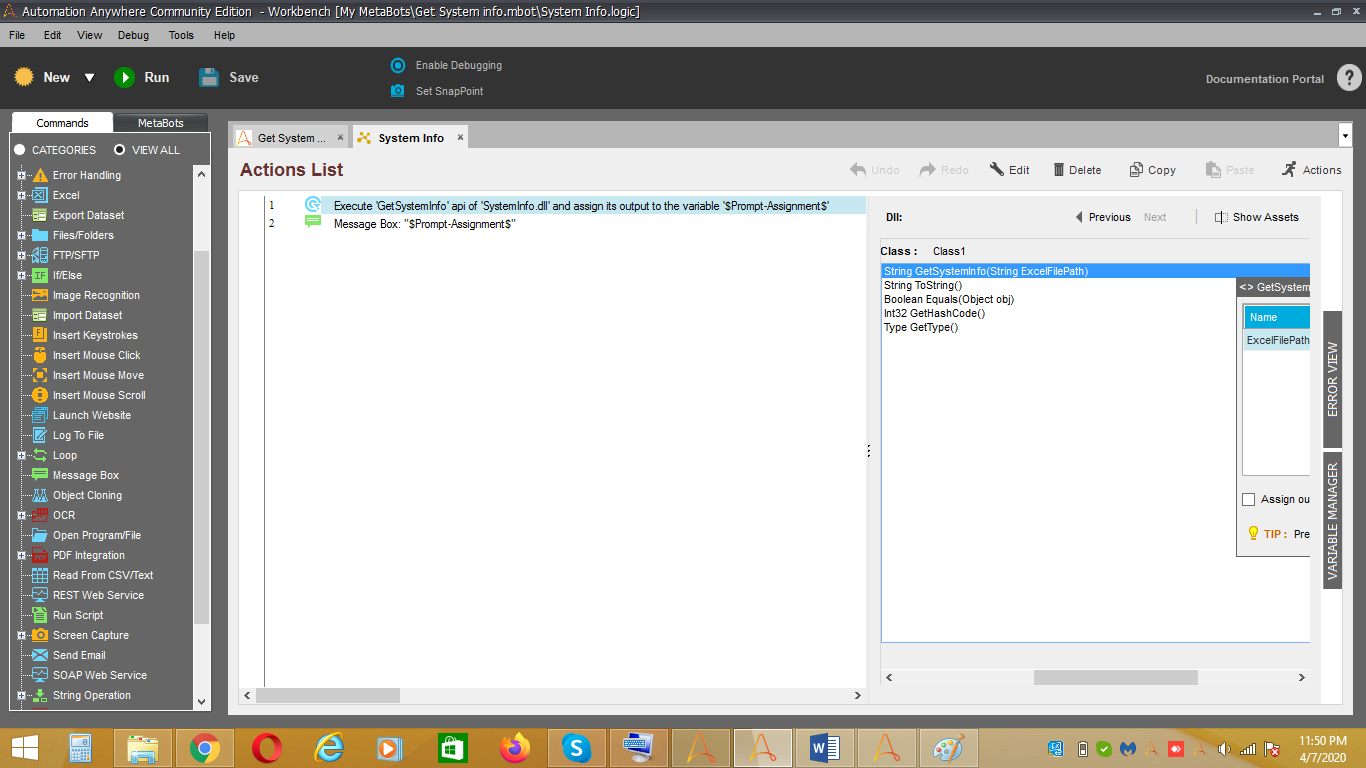Screen dimensions: 1366x768
Task: Click the Actions running-man icon
Action: pos(1290,169)
